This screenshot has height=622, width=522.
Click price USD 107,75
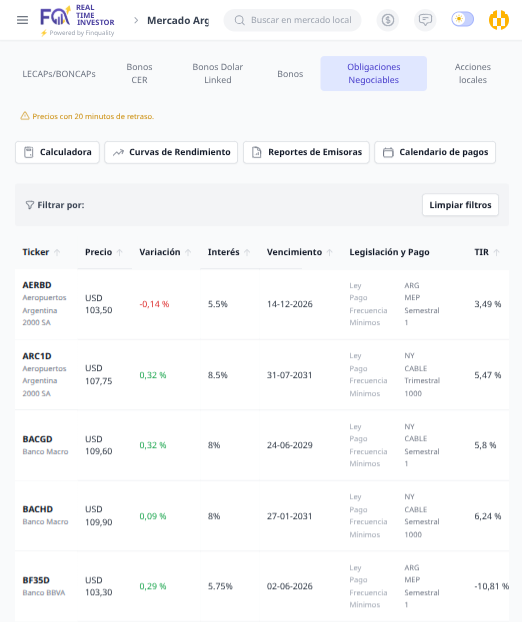[99, 375]
